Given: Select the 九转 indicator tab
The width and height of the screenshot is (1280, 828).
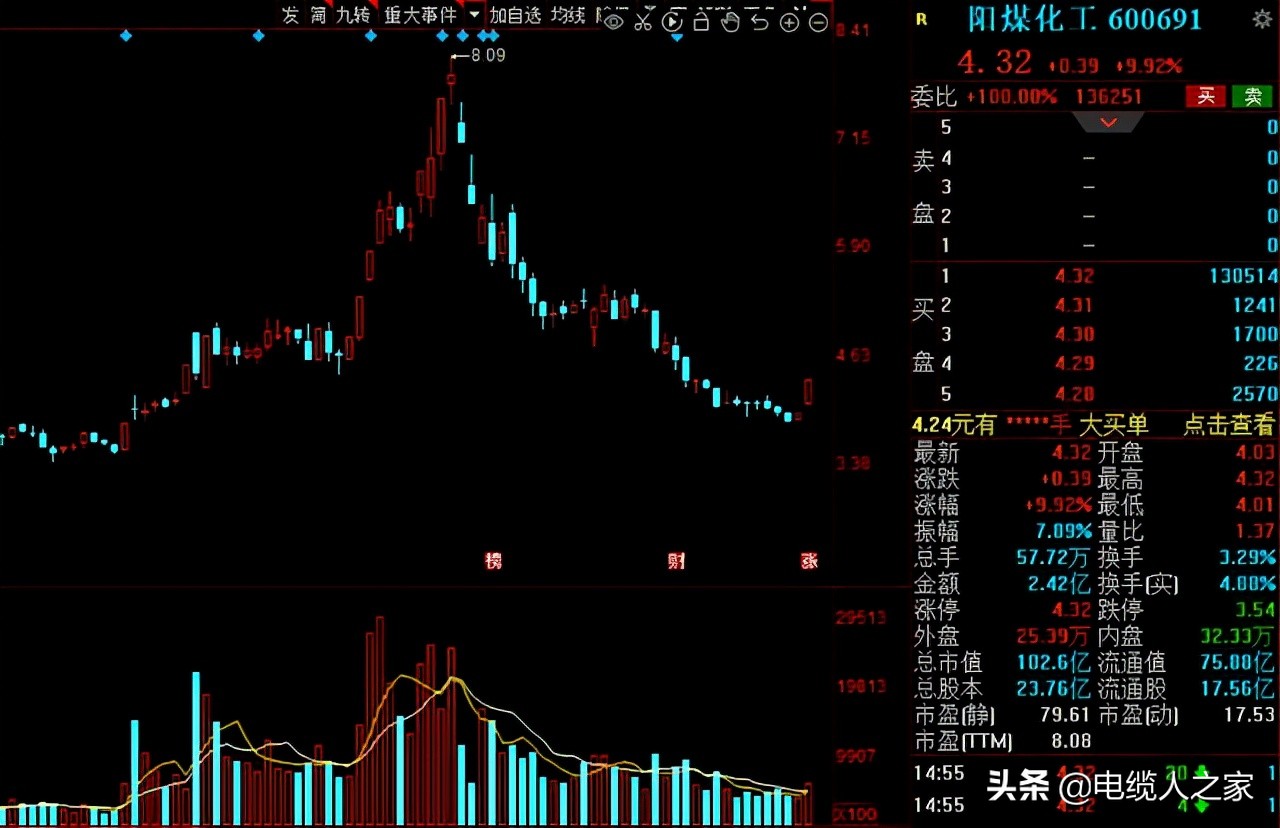Looking at the screenshot, I should click(353, 15).
